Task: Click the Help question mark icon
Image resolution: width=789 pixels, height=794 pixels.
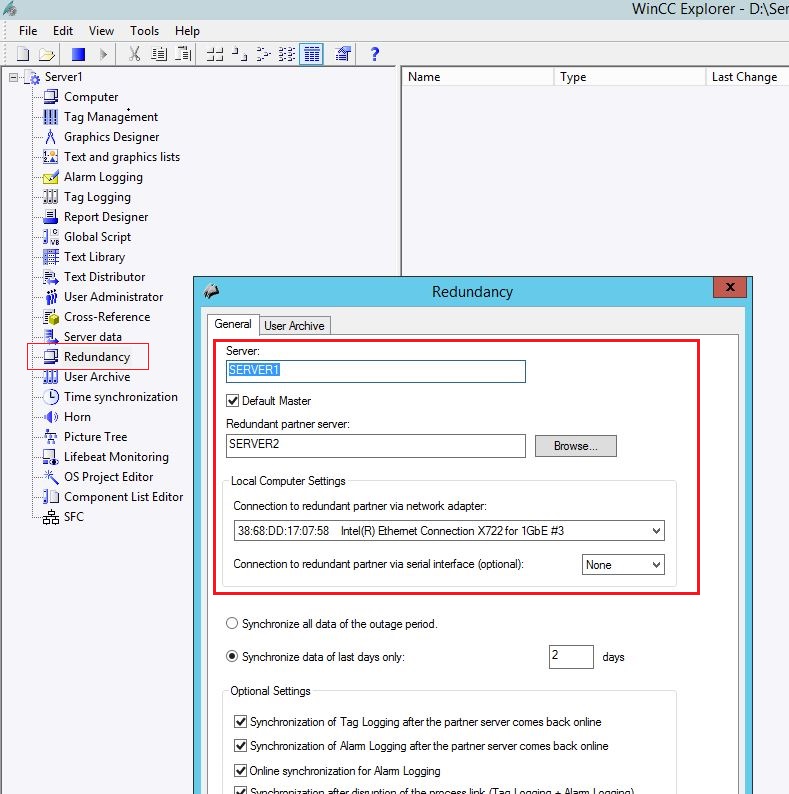Action: (374, 54)
